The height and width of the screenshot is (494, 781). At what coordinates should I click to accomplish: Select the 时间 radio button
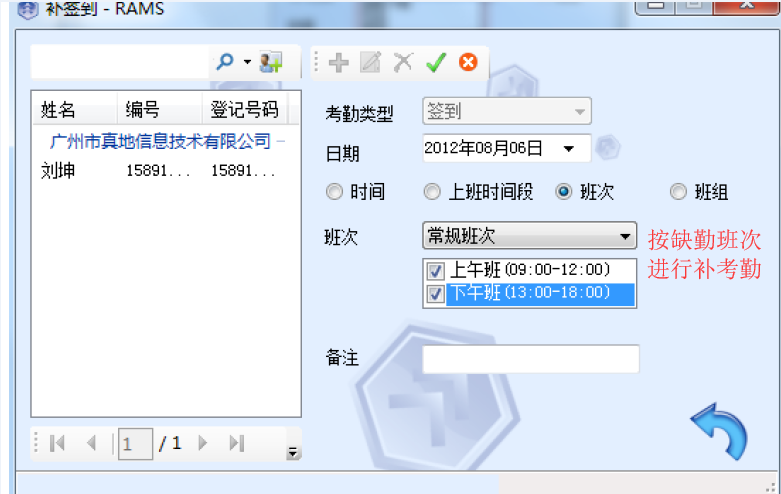coord(334,192)
